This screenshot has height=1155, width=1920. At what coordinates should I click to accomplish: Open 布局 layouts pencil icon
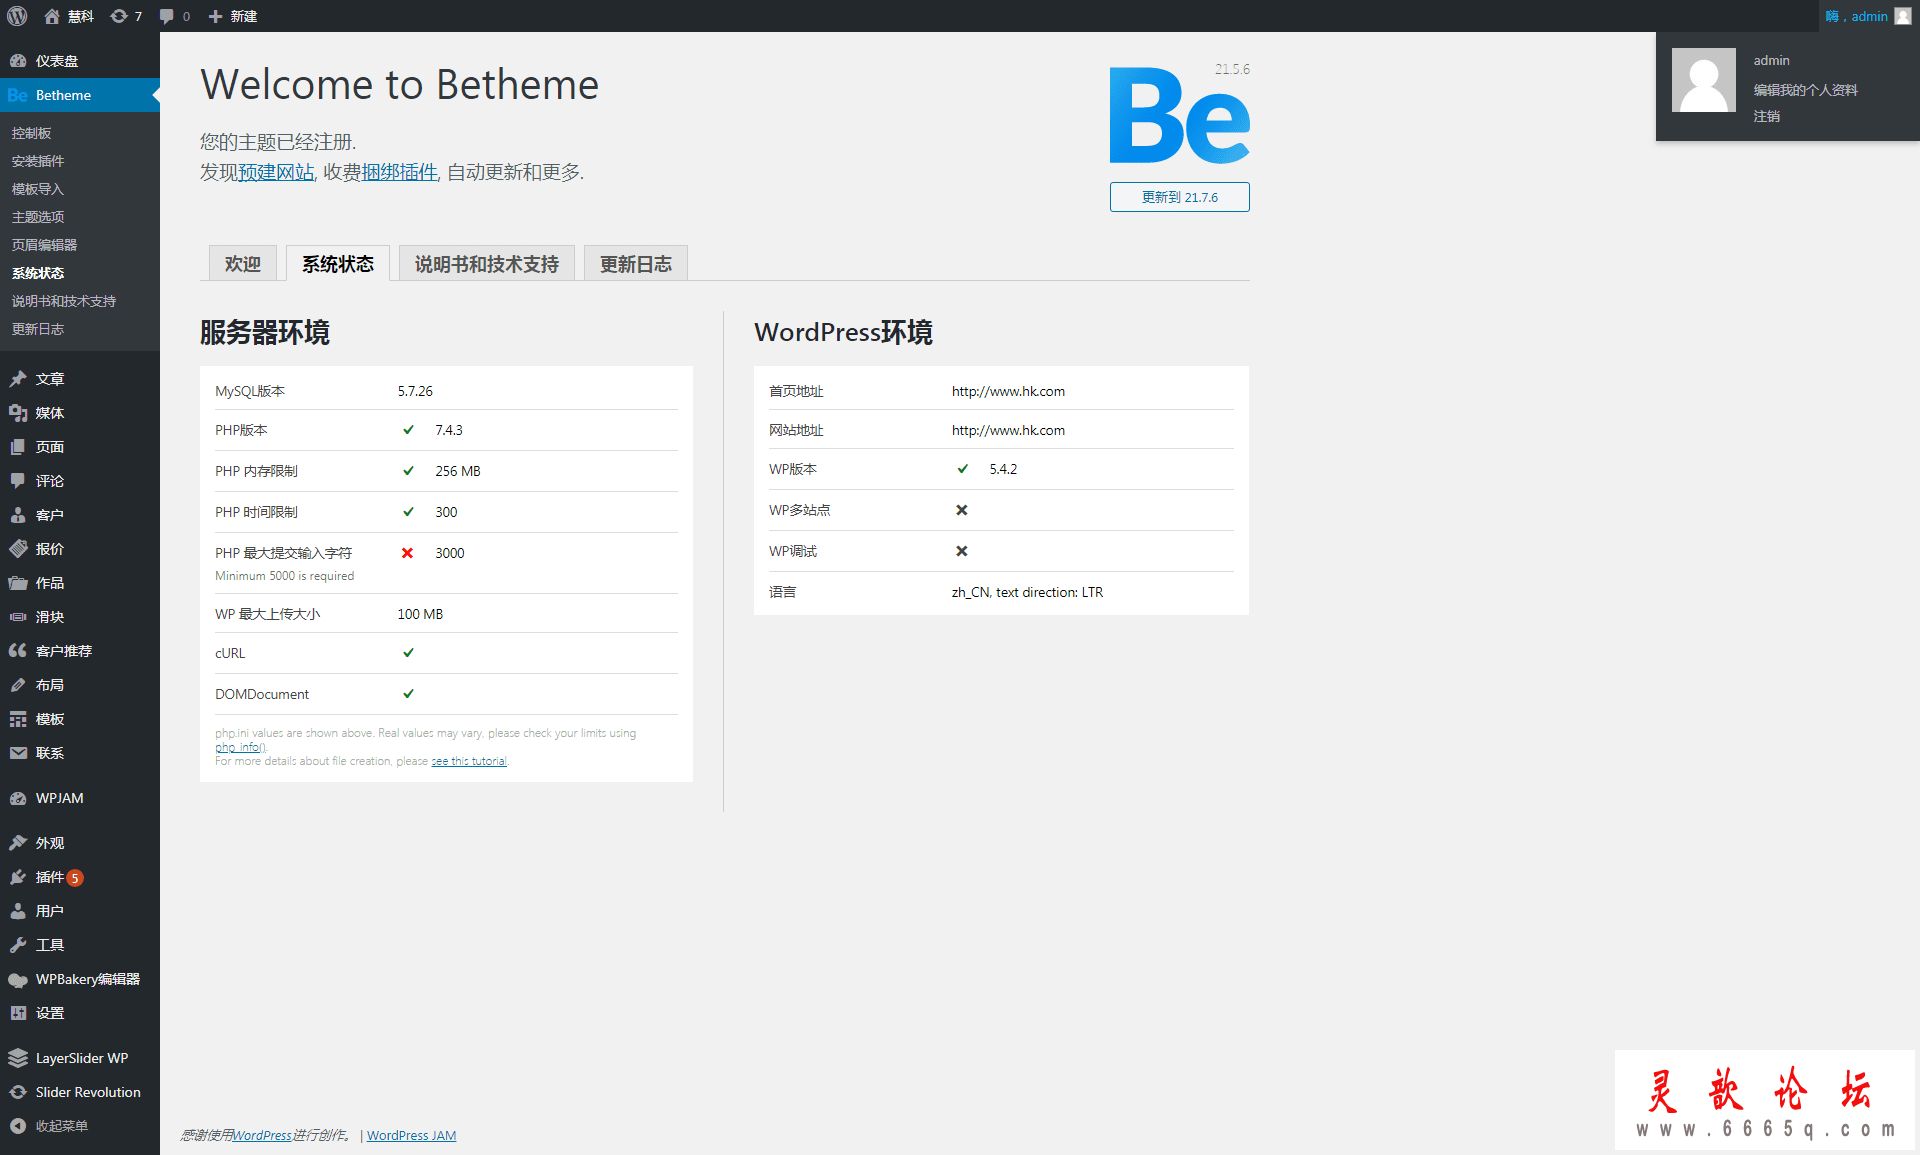coord(18,685)
